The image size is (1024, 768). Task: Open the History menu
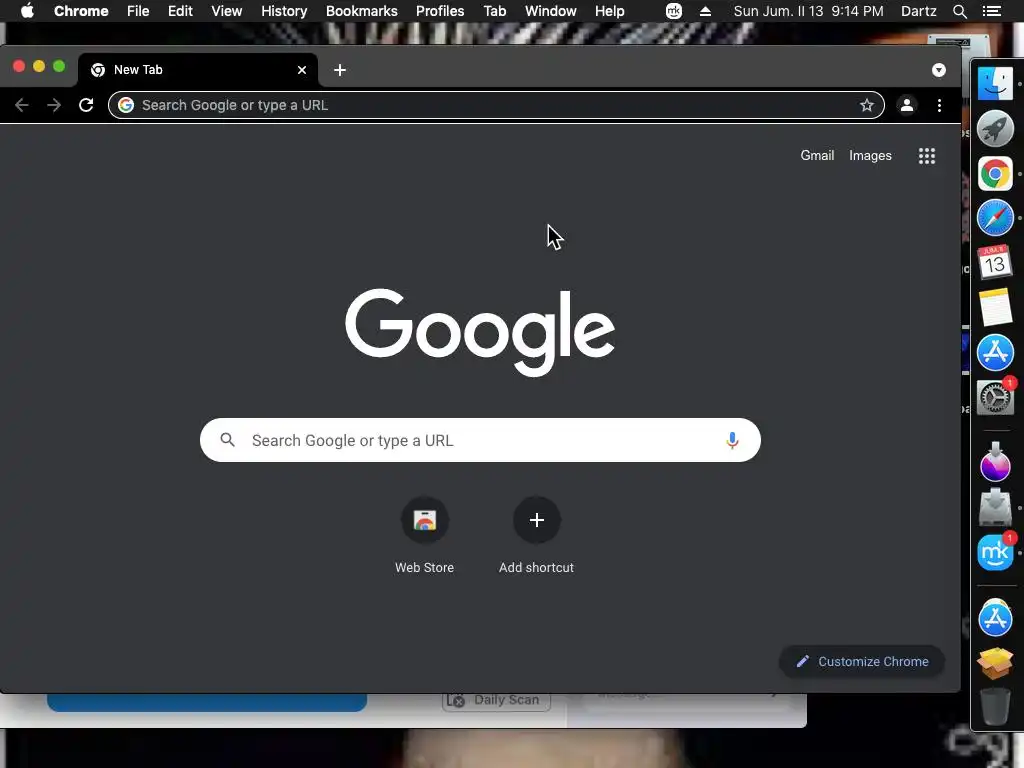coord(284,11)
